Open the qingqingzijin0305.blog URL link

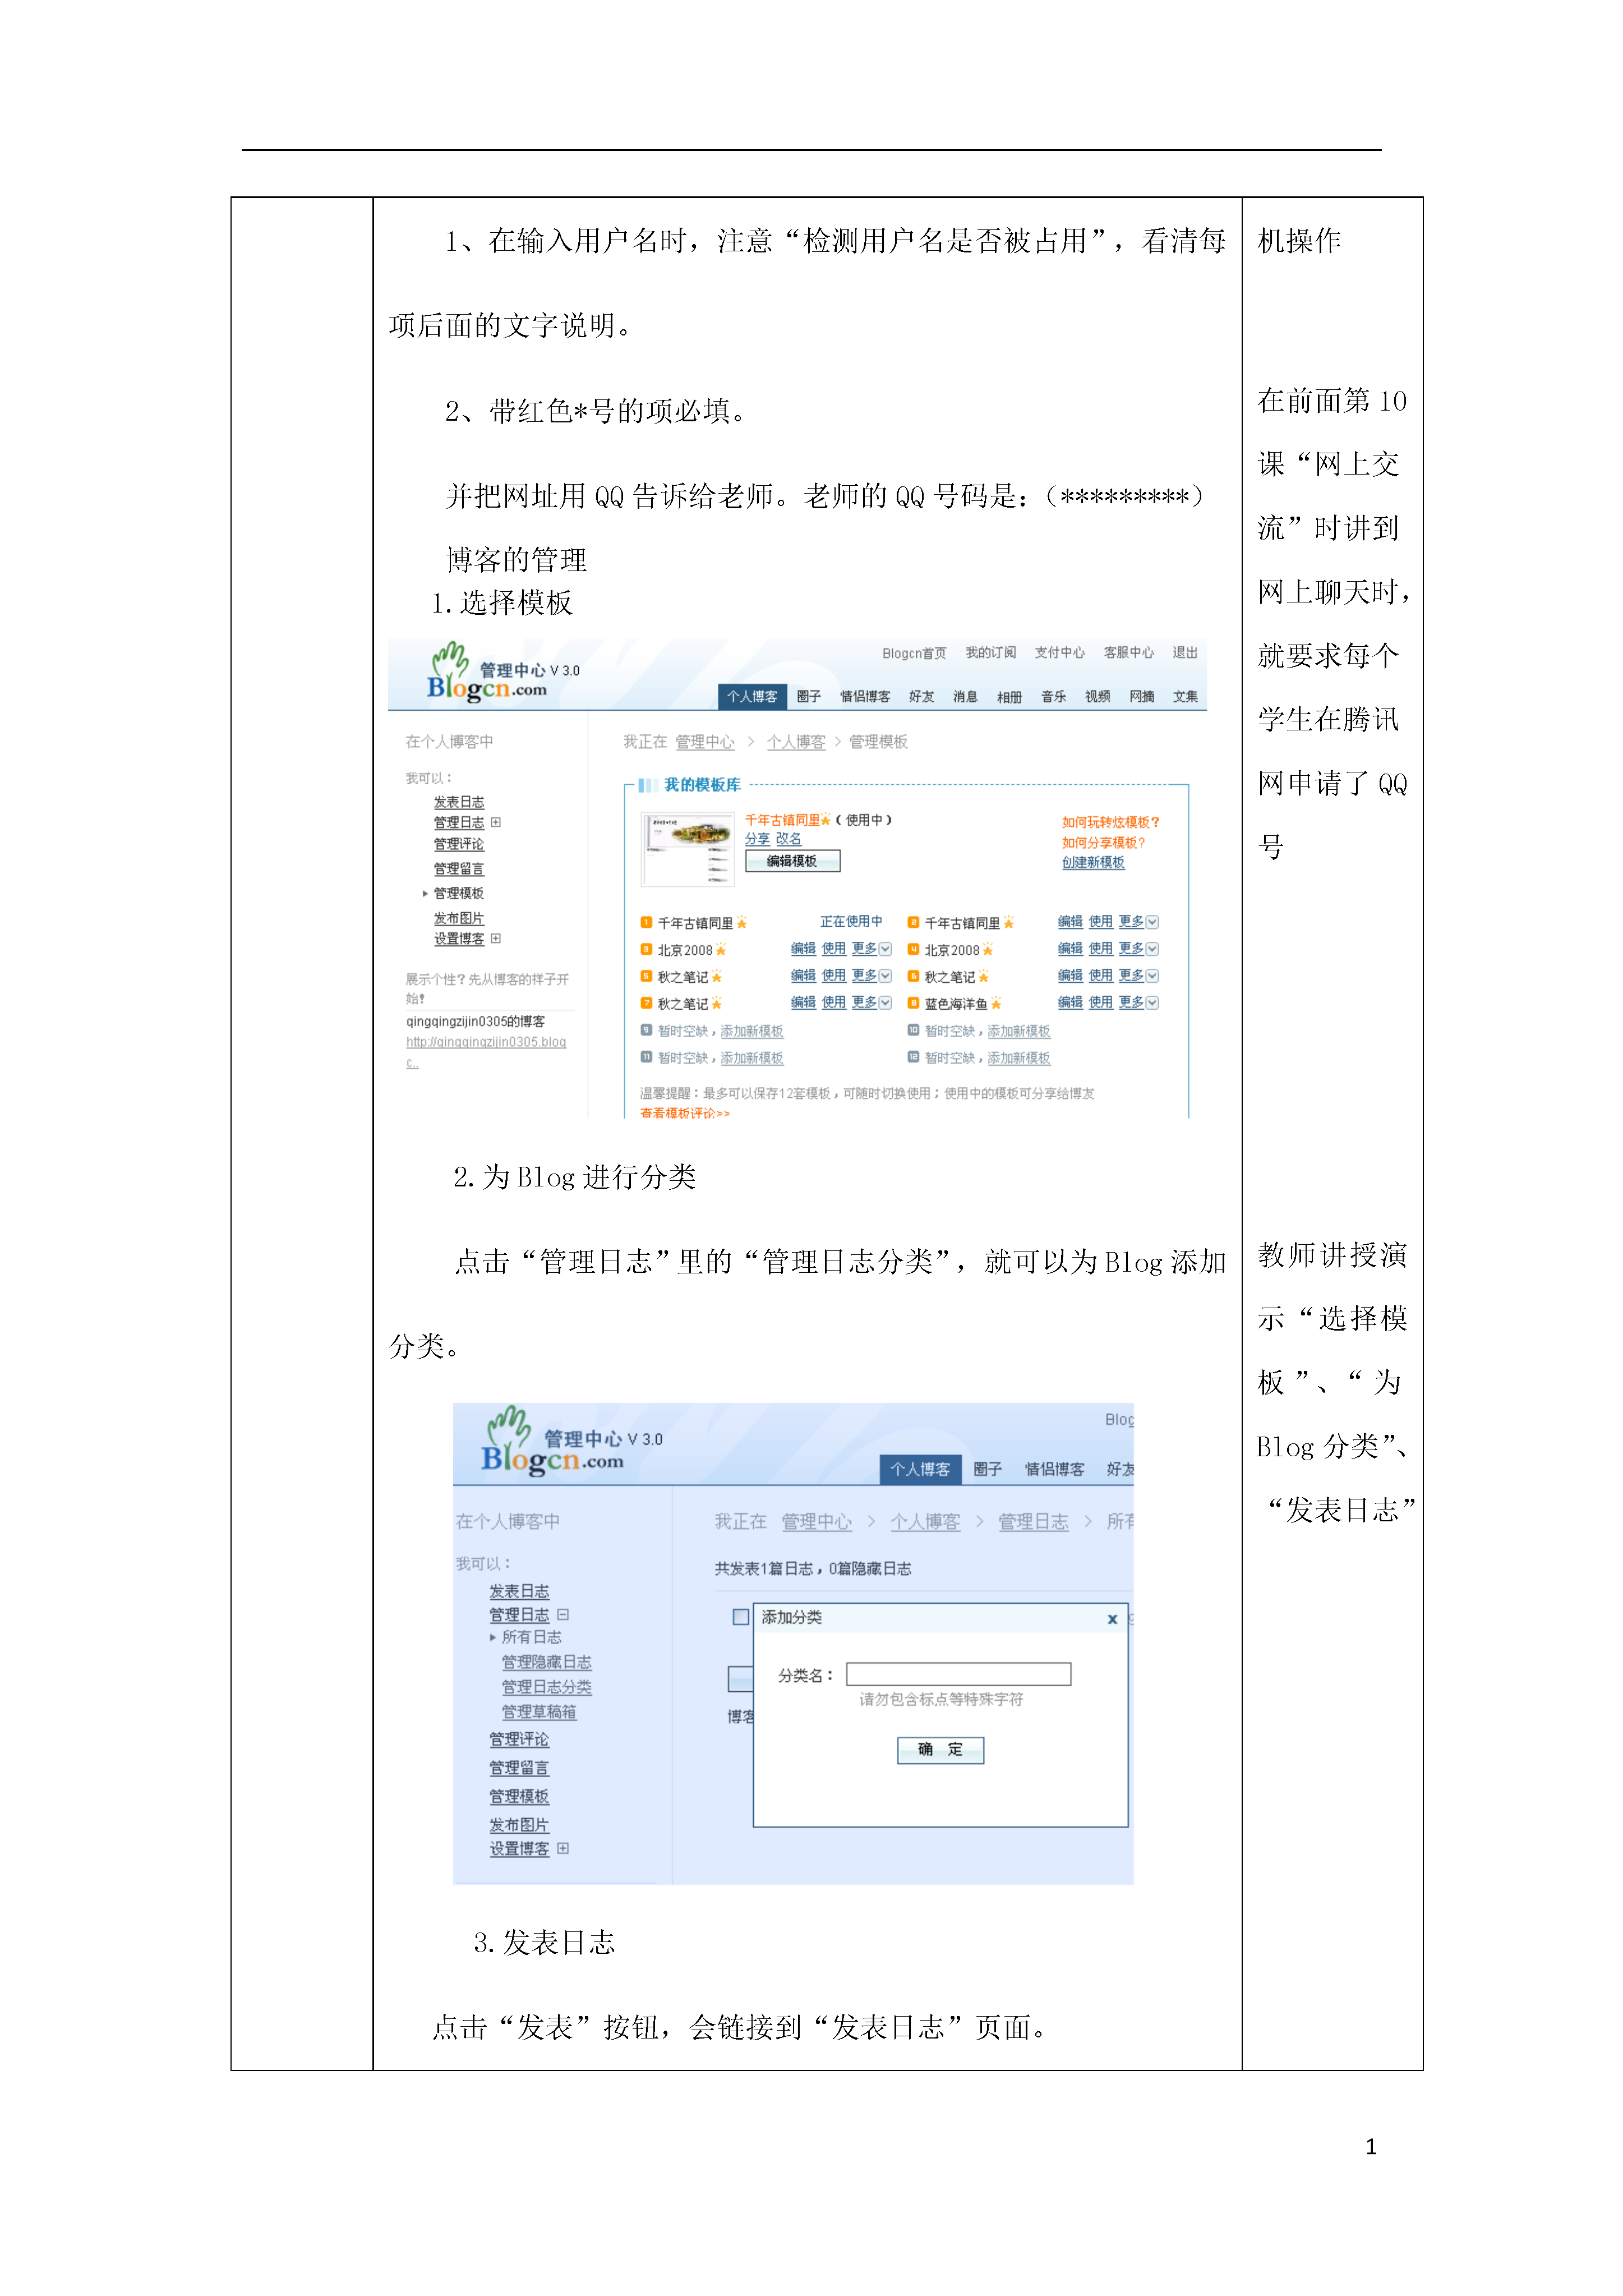[x=485, y=1051]
